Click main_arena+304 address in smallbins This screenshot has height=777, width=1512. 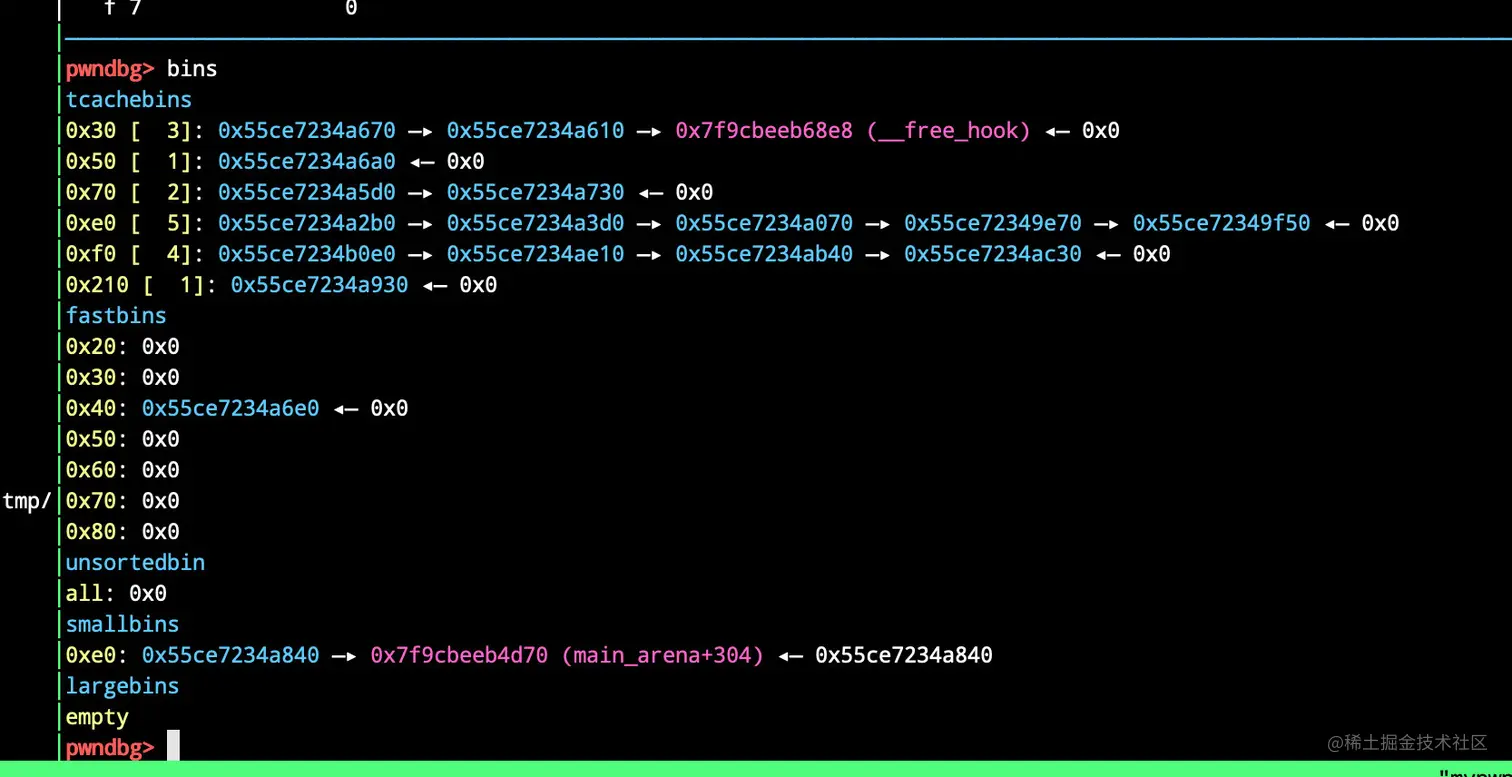pos(567,656)
